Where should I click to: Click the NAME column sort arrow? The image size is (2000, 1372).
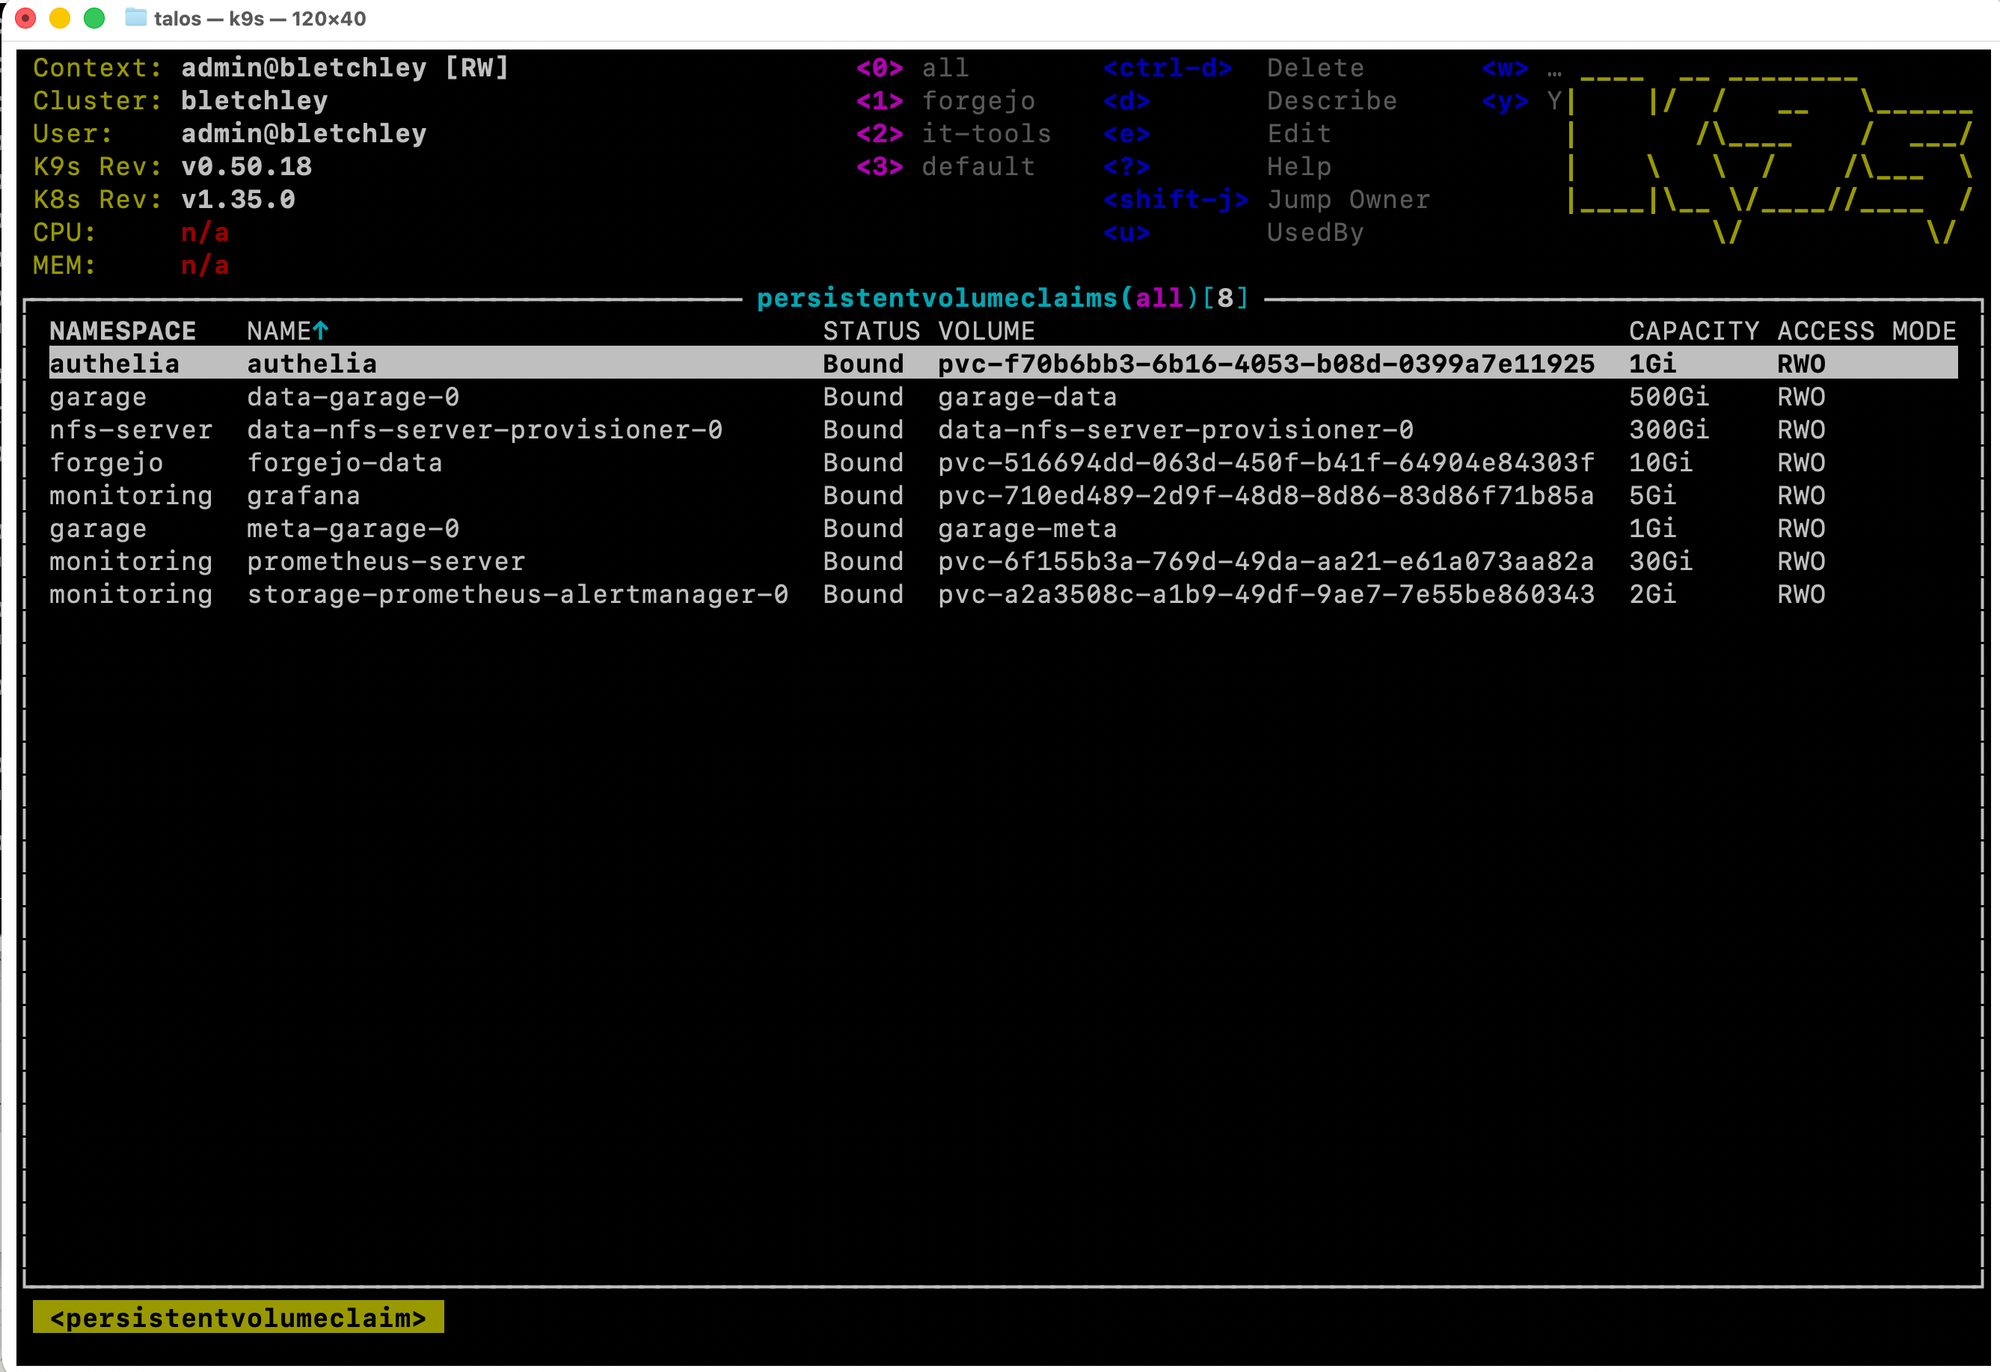[x=320, y=331]
